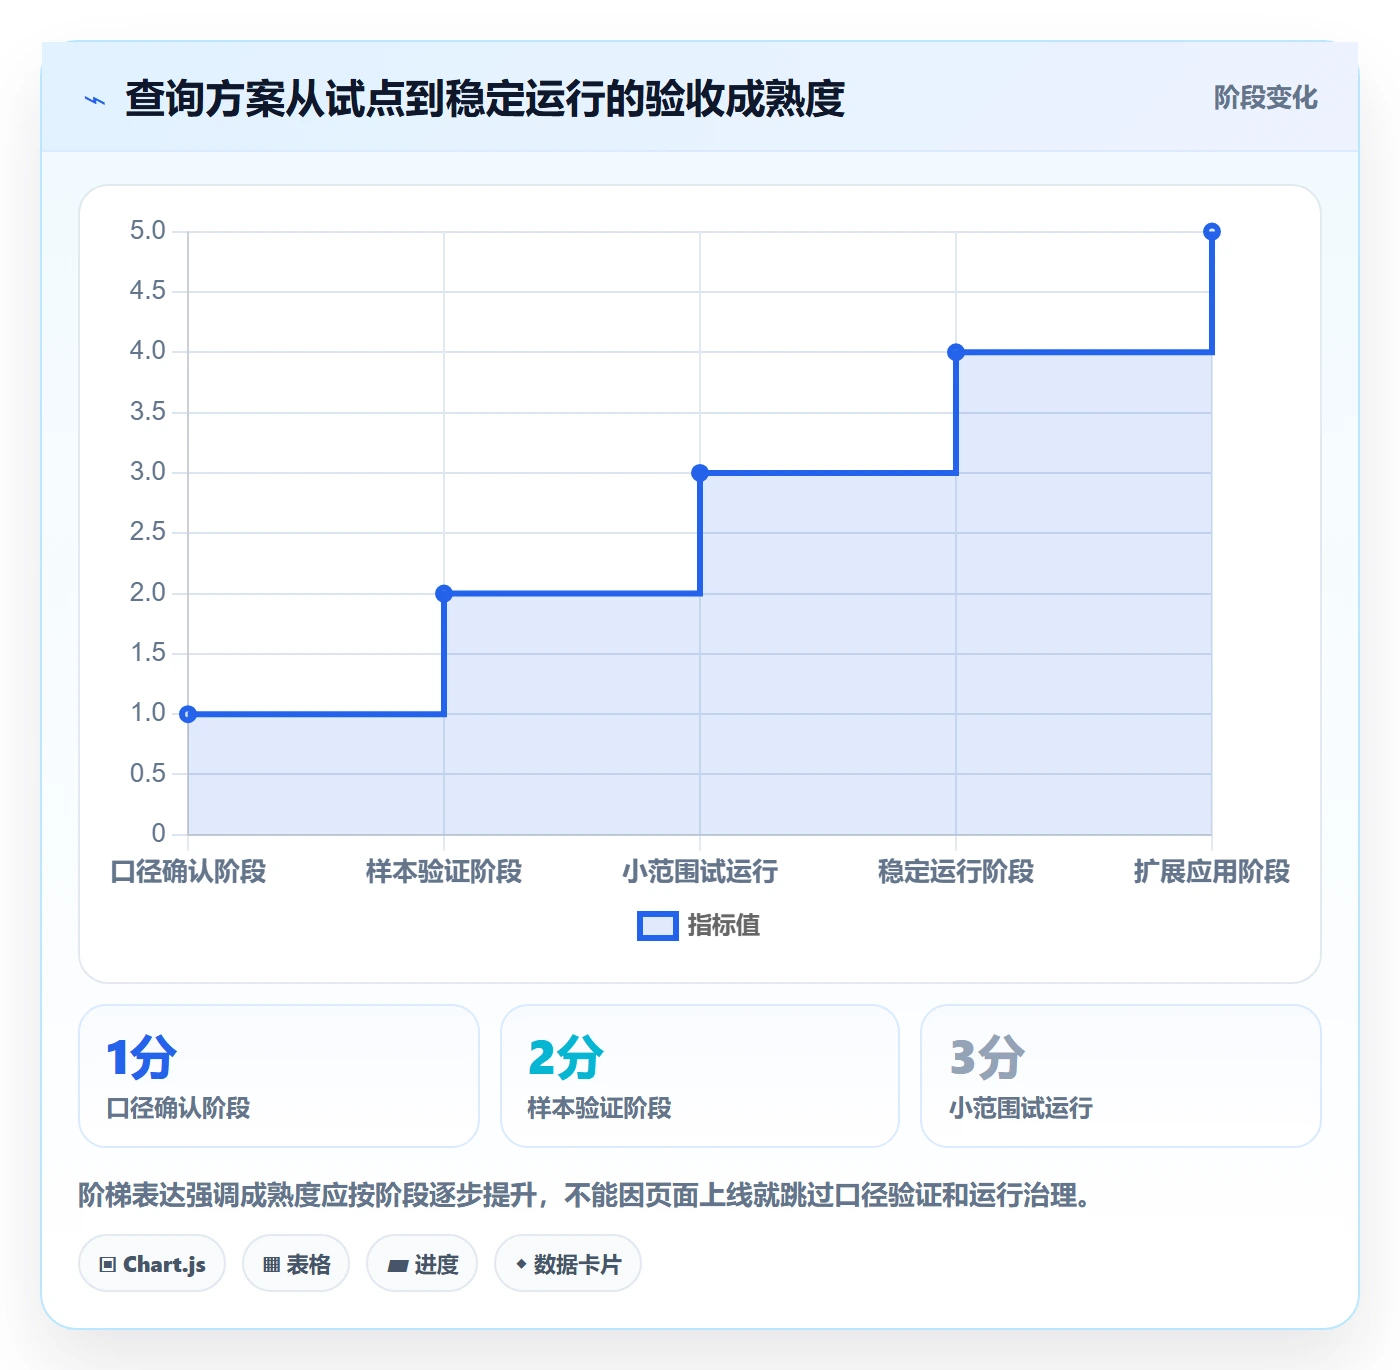This screenshot has width=1400, height=1370.
Task: Click the Chart.js tag chip
Action: 152,1264
